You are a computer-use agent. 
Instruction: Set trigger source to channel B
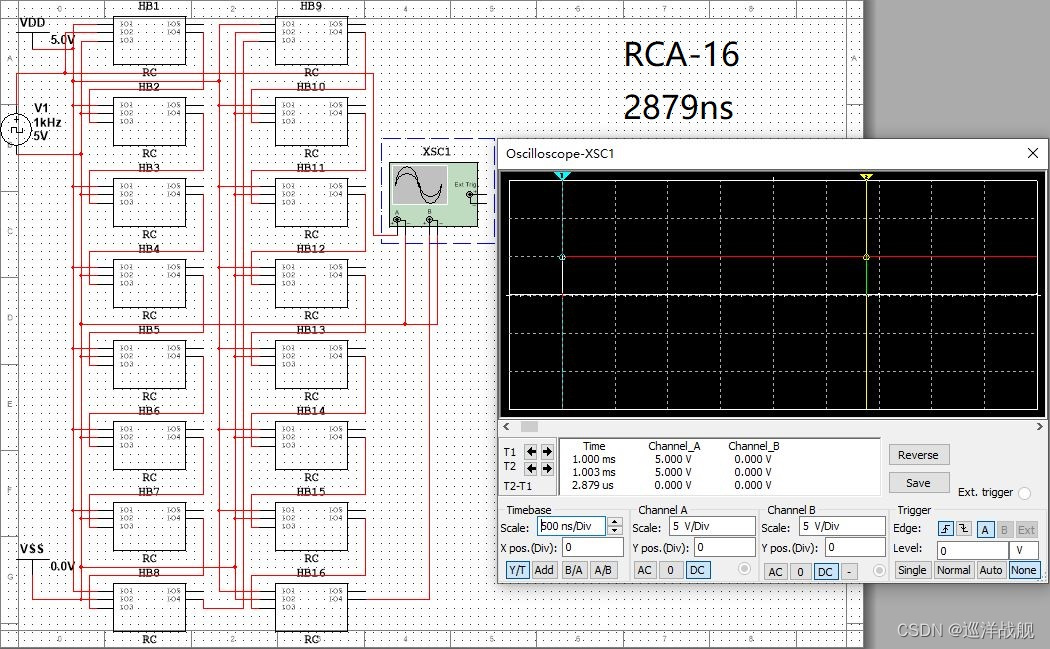click(x=1004, y=530)
